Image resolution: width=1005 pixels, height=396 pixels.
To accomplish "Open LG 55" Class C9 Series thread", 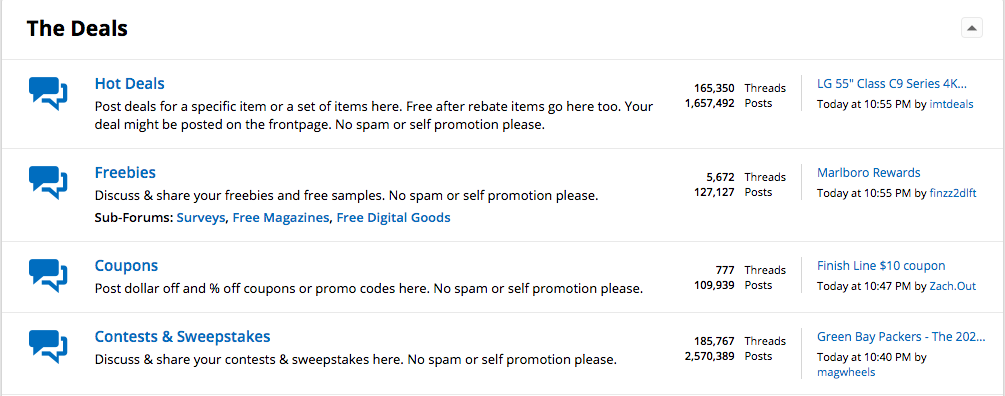I will (892, 84).
